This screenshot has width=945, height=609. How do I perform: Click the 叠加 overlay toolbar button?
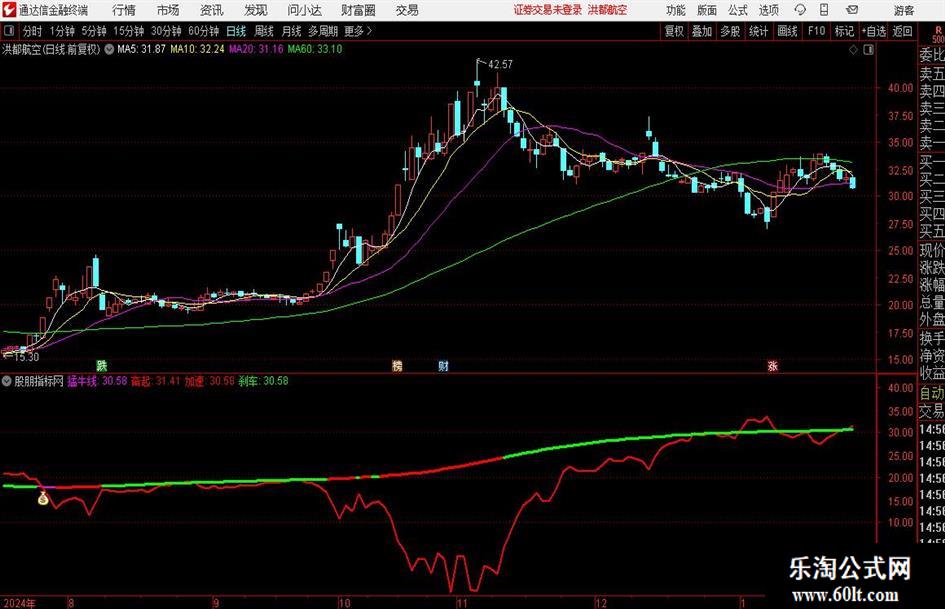tap(702, 31)
